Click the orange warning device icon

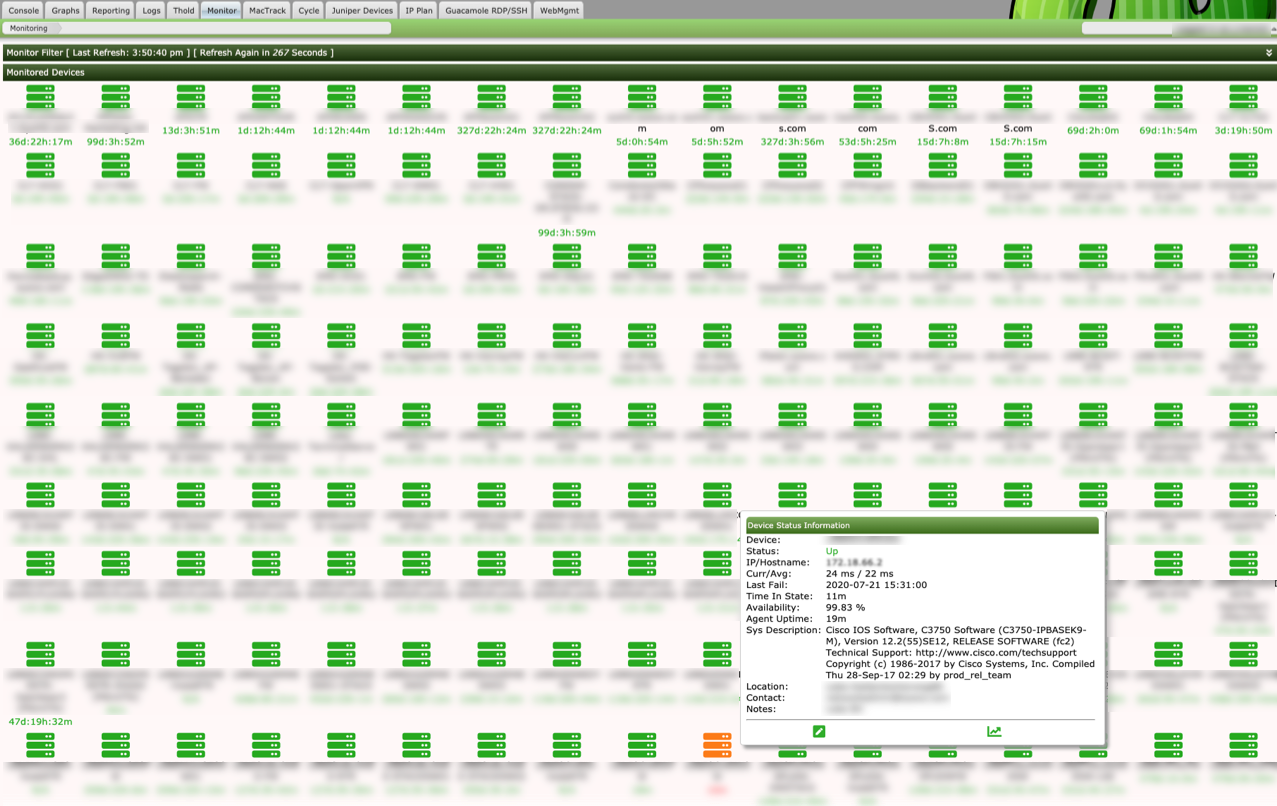pyautogui.click(x=717, y=745)
